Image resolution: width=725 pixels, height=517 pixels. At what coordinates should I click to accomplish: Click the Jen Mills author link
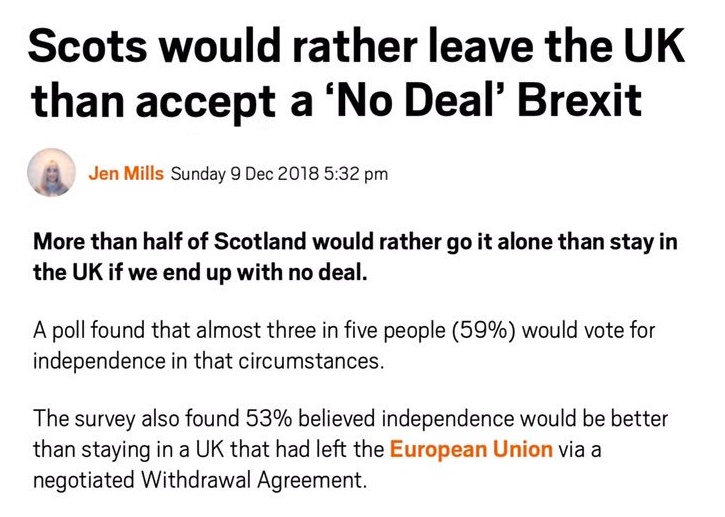126,173
